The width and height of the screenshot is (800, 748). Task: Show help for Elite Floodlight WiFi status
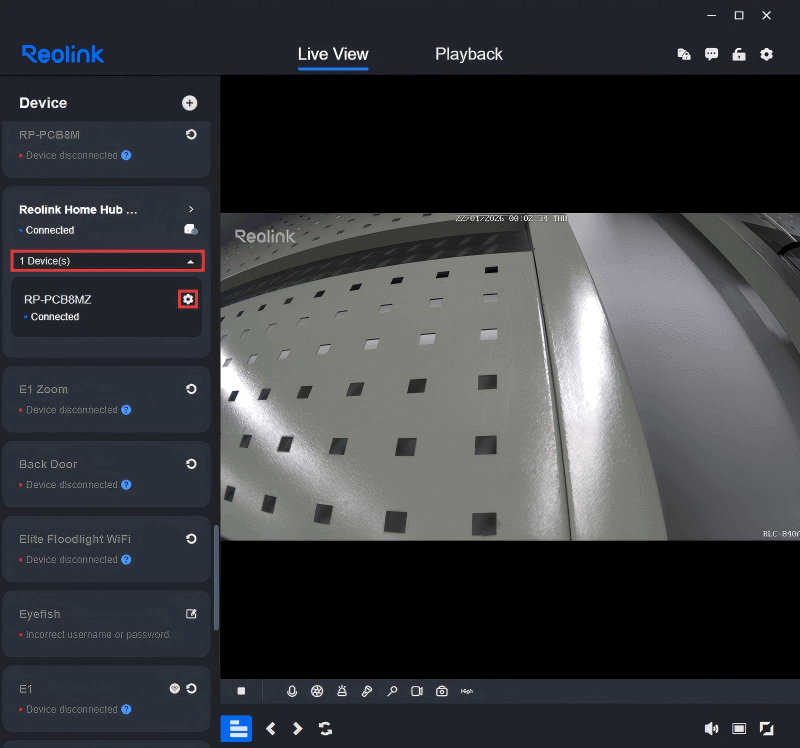coord(126,560)
